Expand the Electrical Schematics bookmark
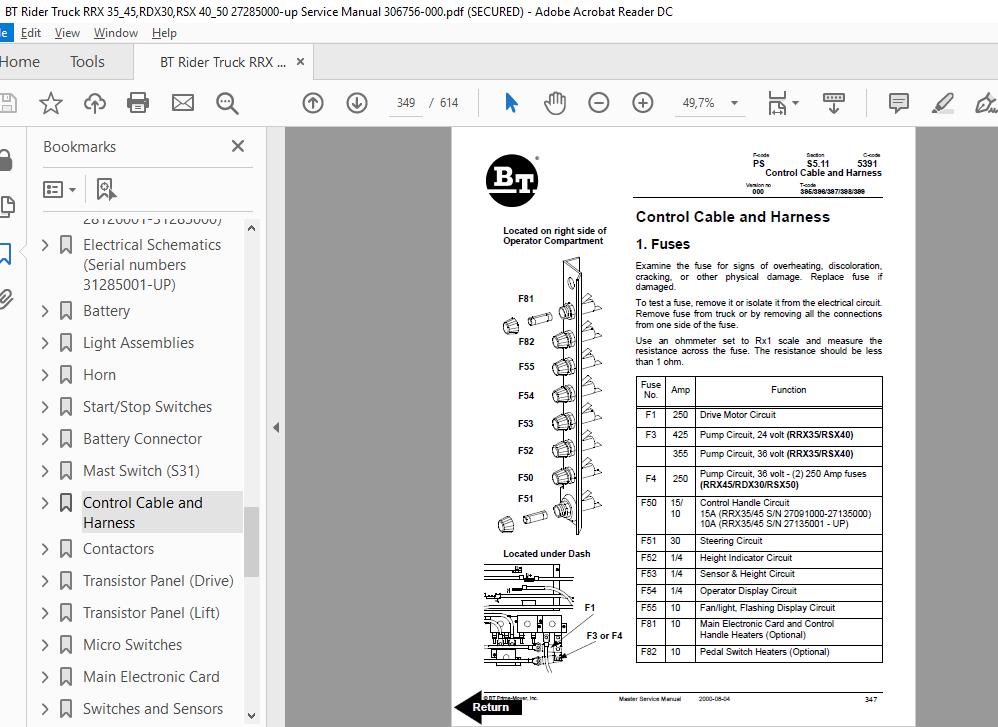 [x=45, y=244]
